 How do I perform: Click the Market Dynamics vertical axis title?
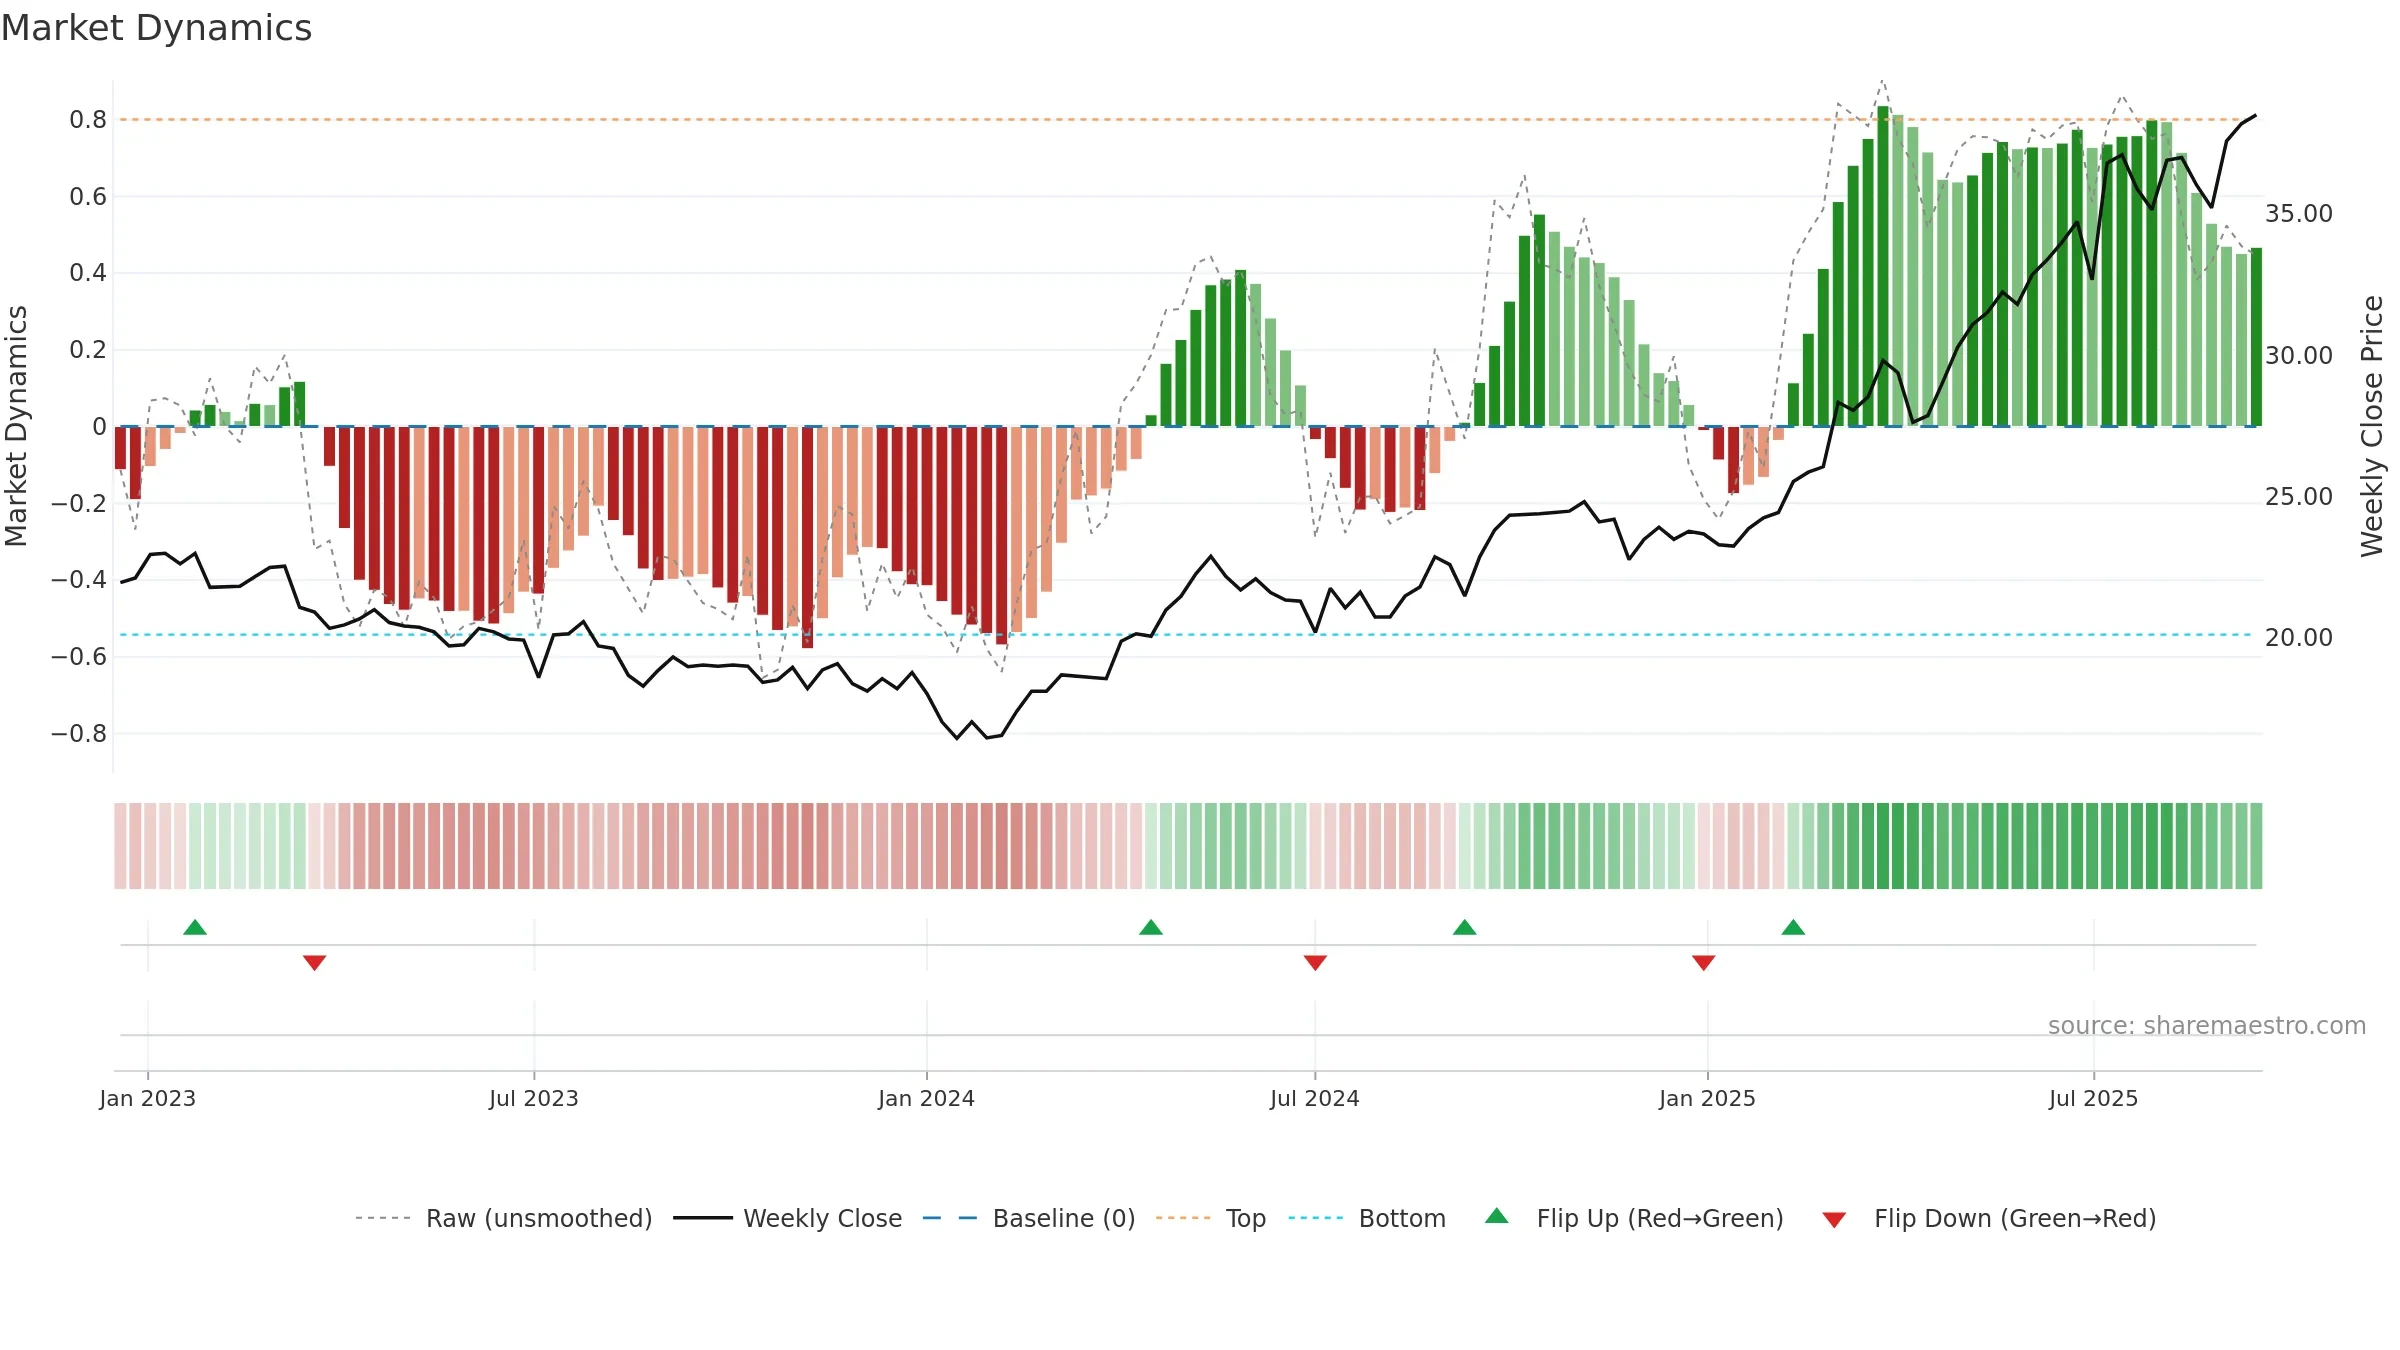16,426
